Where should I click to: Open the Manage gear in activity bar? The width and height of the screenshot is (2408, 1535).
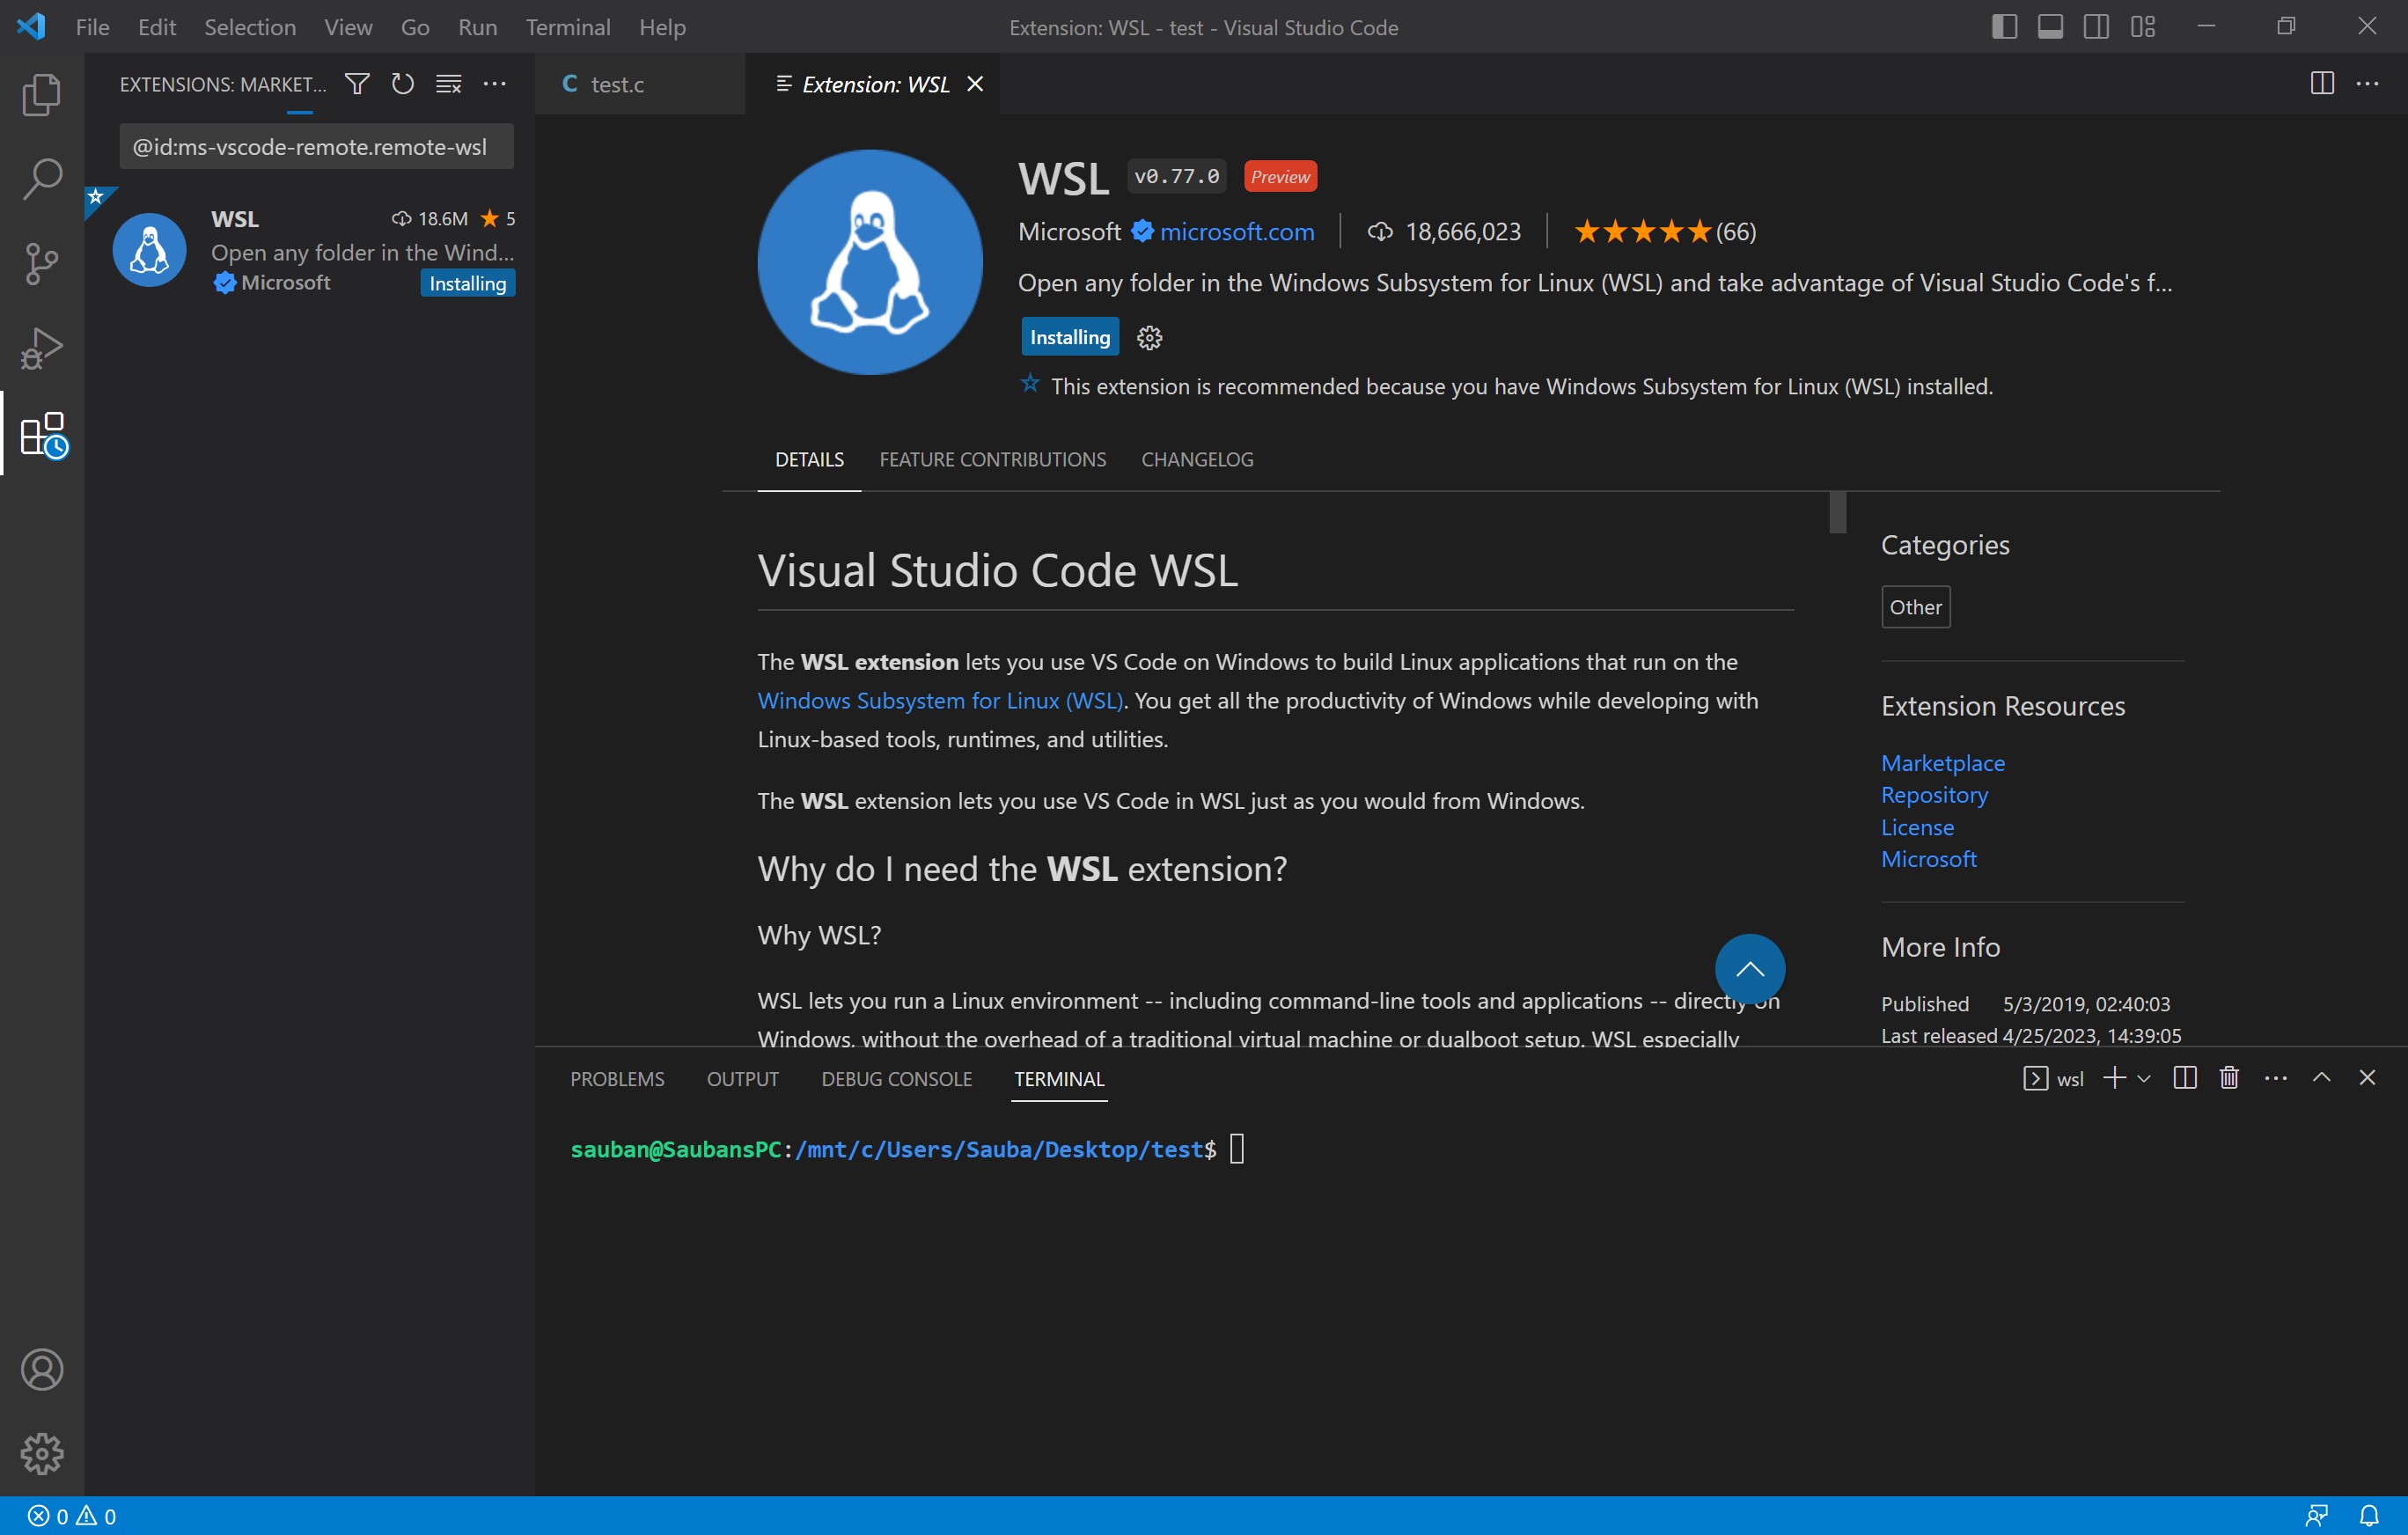click(x=42, y=1452)
